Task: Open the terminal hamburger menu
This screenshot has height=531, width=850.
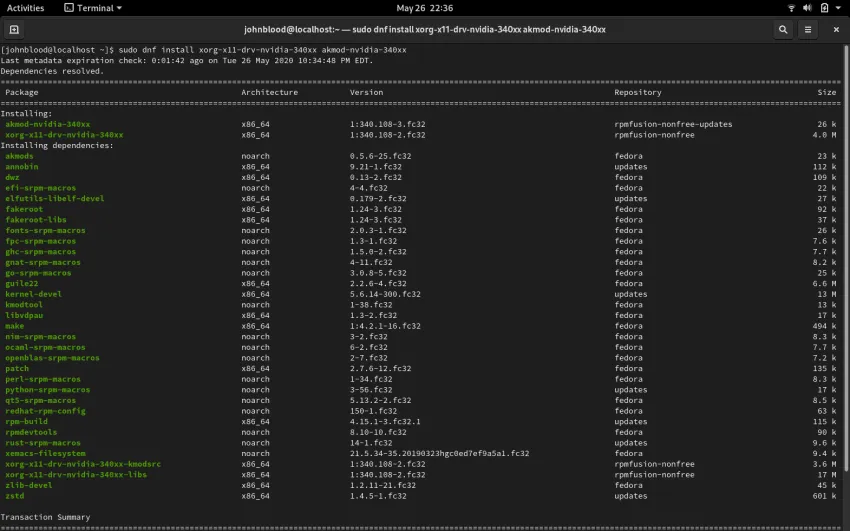Action: pos(809,29)
